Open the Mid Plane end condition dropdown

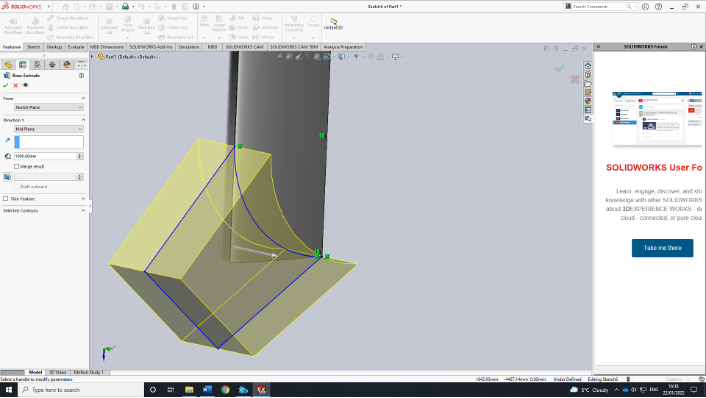[49, 129]
